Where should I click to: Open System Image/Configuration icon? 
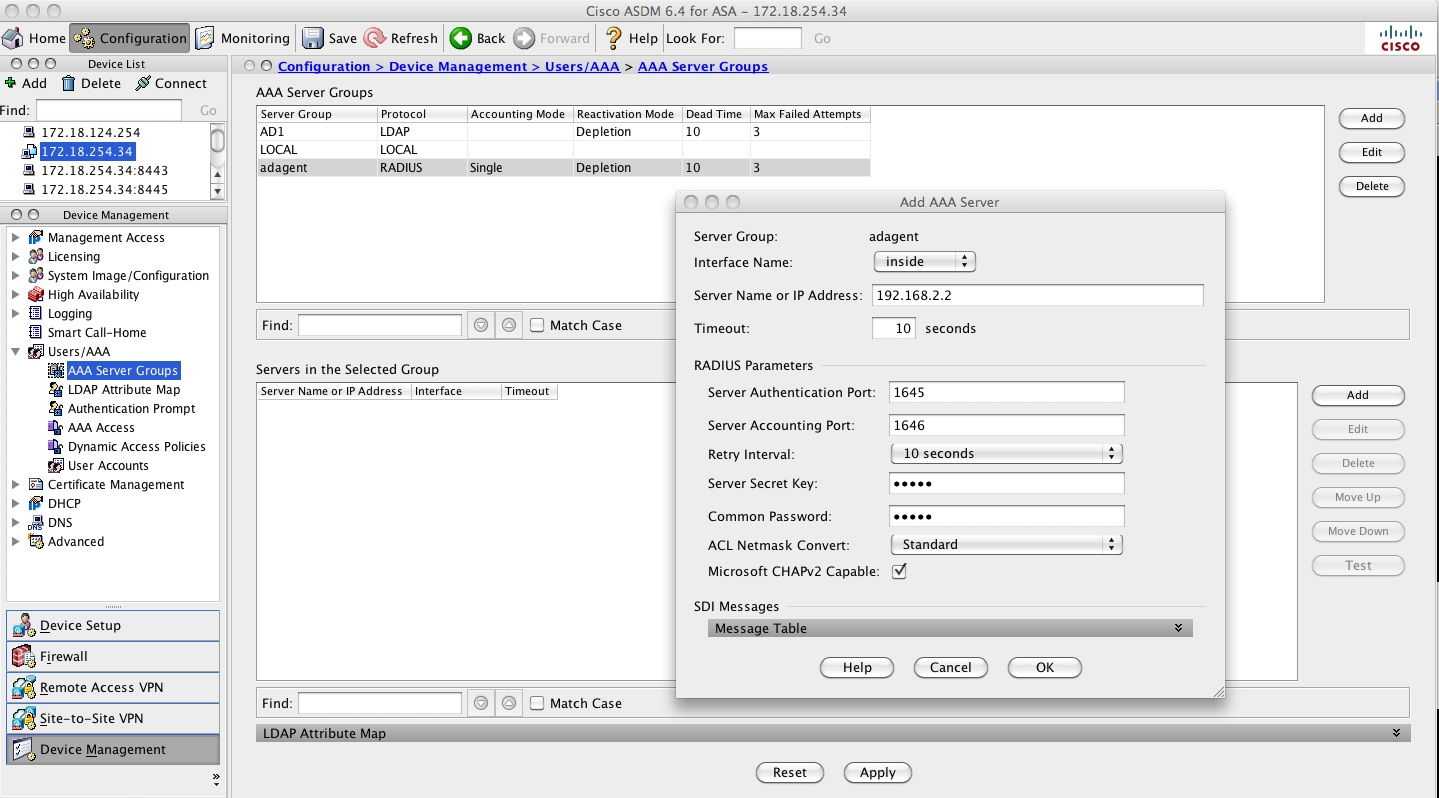(36, 275)
